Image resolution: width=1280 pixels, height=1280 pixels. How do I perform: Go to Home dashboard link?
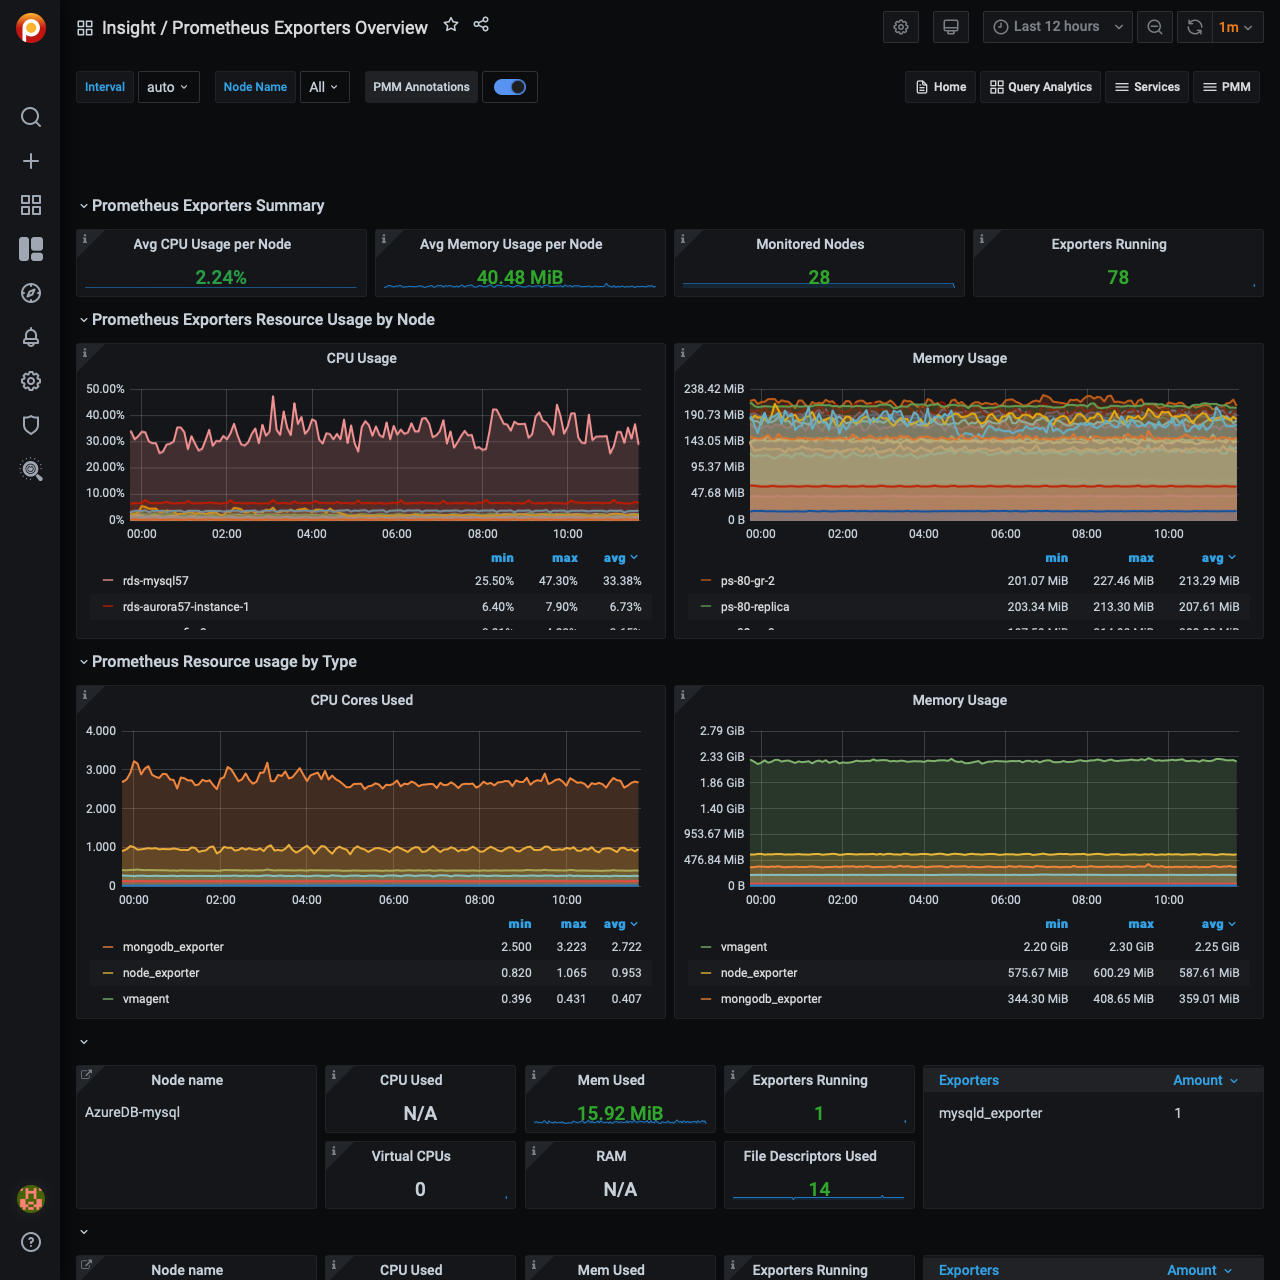coord(941,87)
